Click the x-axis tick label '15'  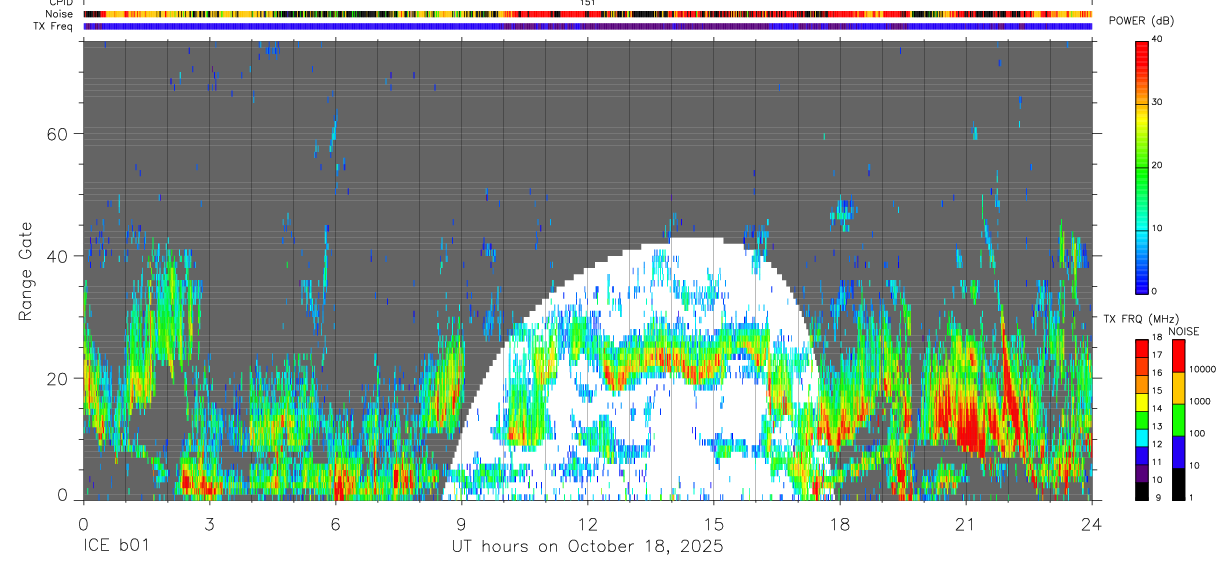pyautogui.click(x=713, y=523)
